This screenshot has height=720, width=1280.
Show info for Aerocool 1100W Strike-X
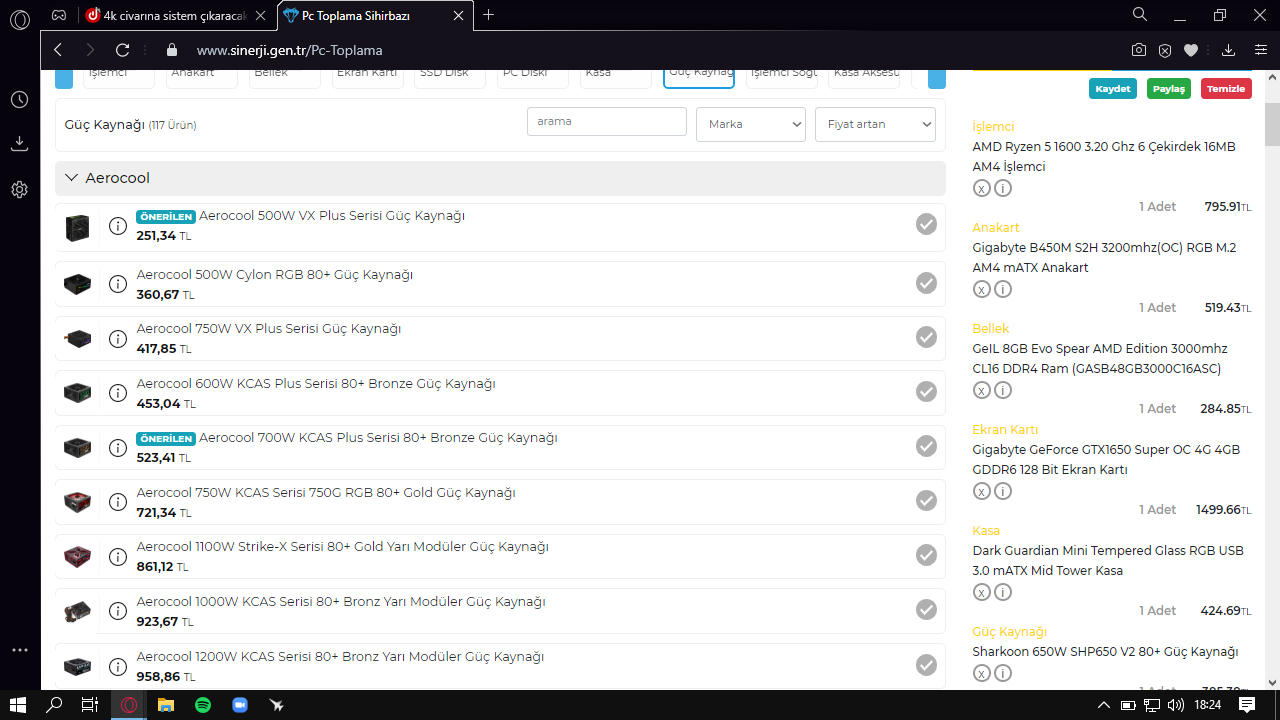(118, 556)
